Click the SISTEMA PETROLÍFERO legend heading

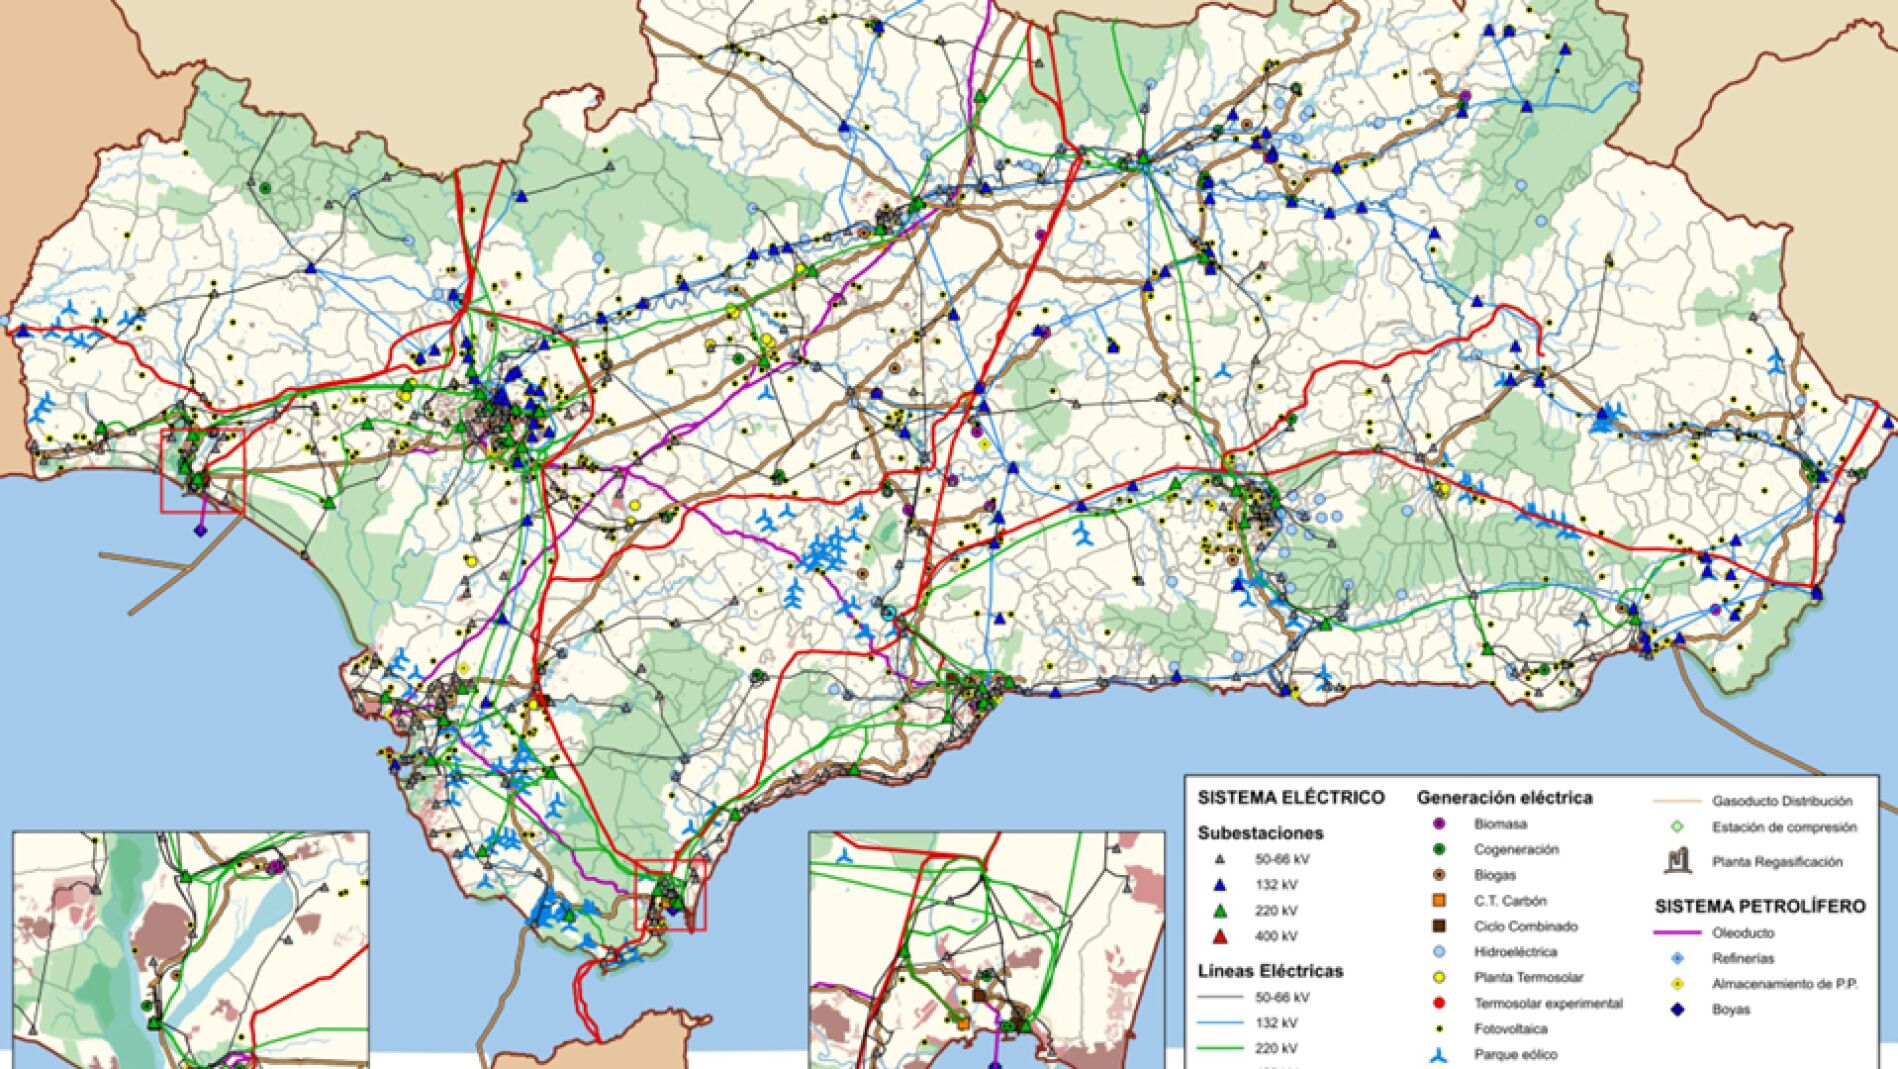coord(1759,907)
